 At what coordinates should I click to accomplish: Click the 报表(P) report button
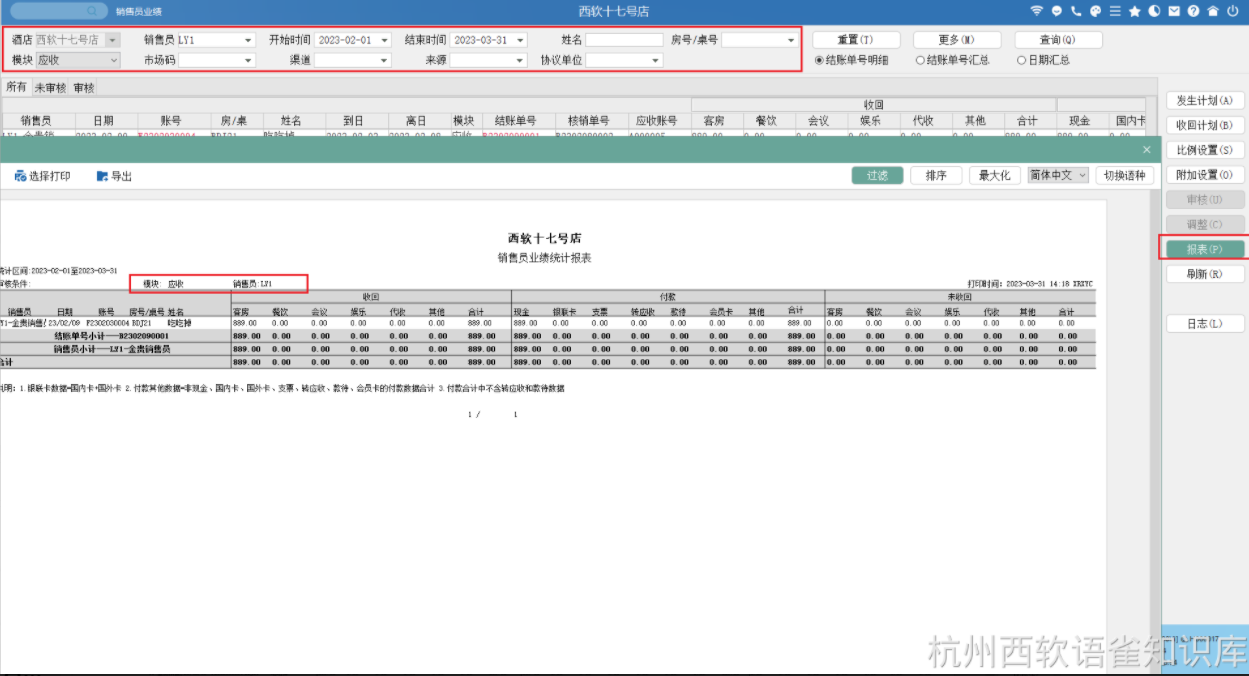click(1205, 248)
